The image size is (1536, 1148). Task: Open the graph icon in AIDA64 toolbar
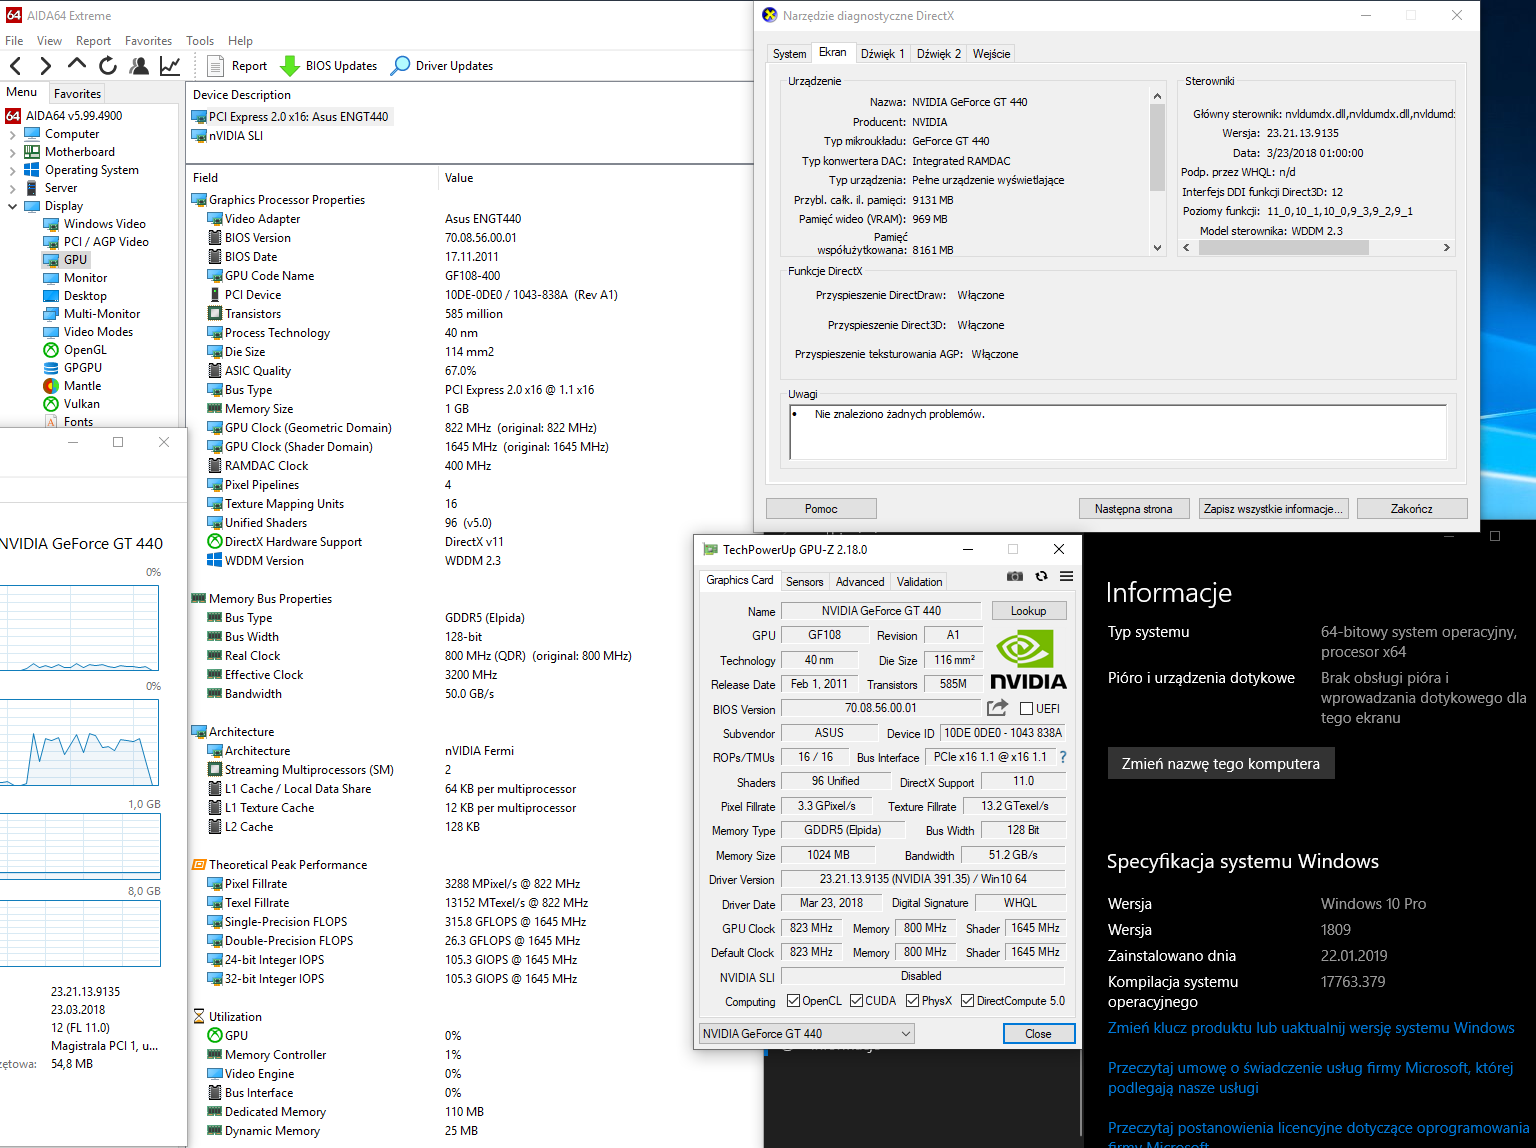(170, 66)
